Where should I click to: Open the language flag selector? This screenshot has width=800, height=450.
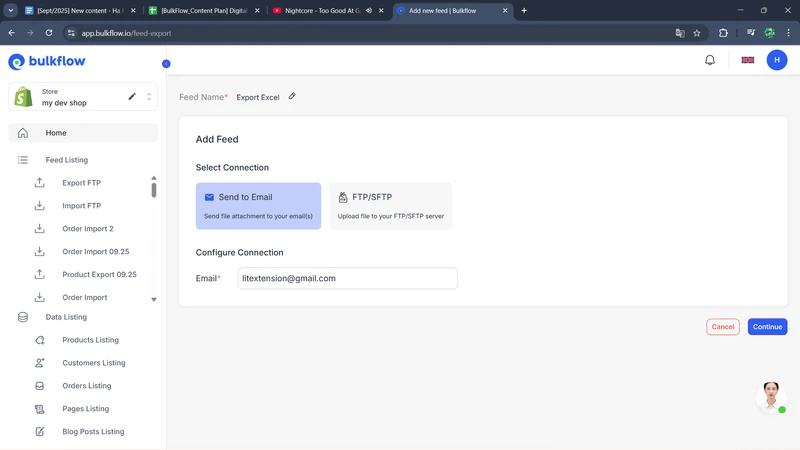747,60
